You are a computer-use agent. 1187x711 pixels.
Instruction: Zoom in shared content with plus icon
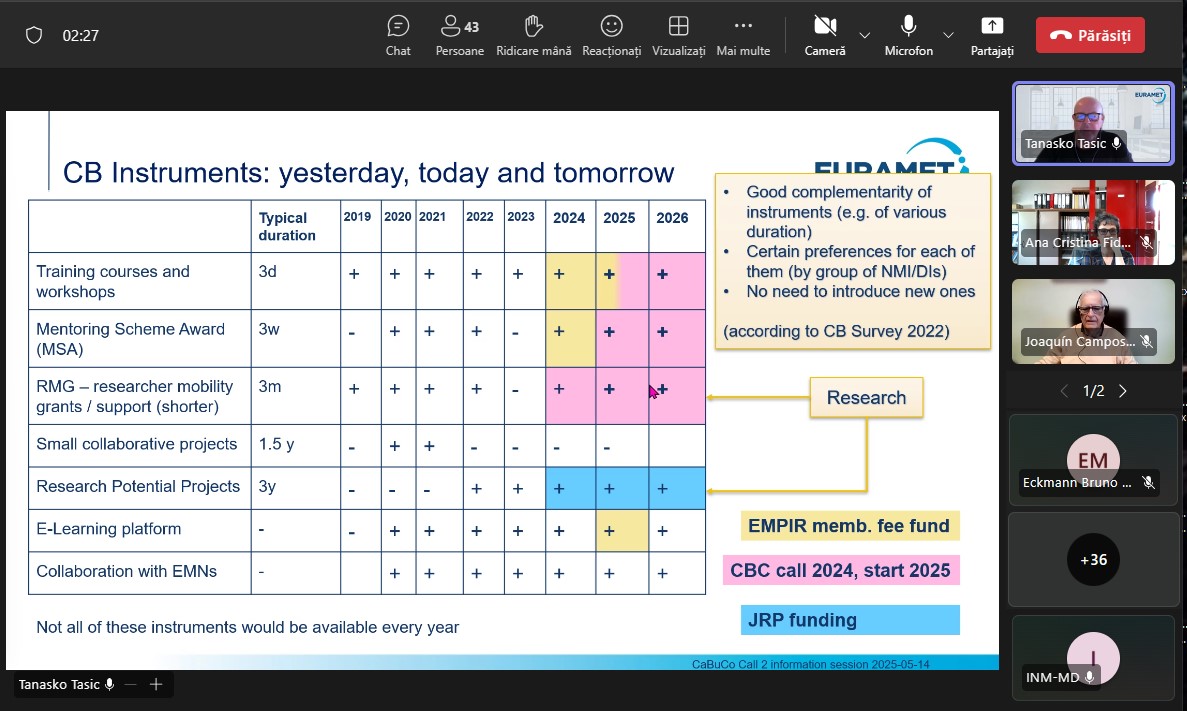tap(156, 684)
